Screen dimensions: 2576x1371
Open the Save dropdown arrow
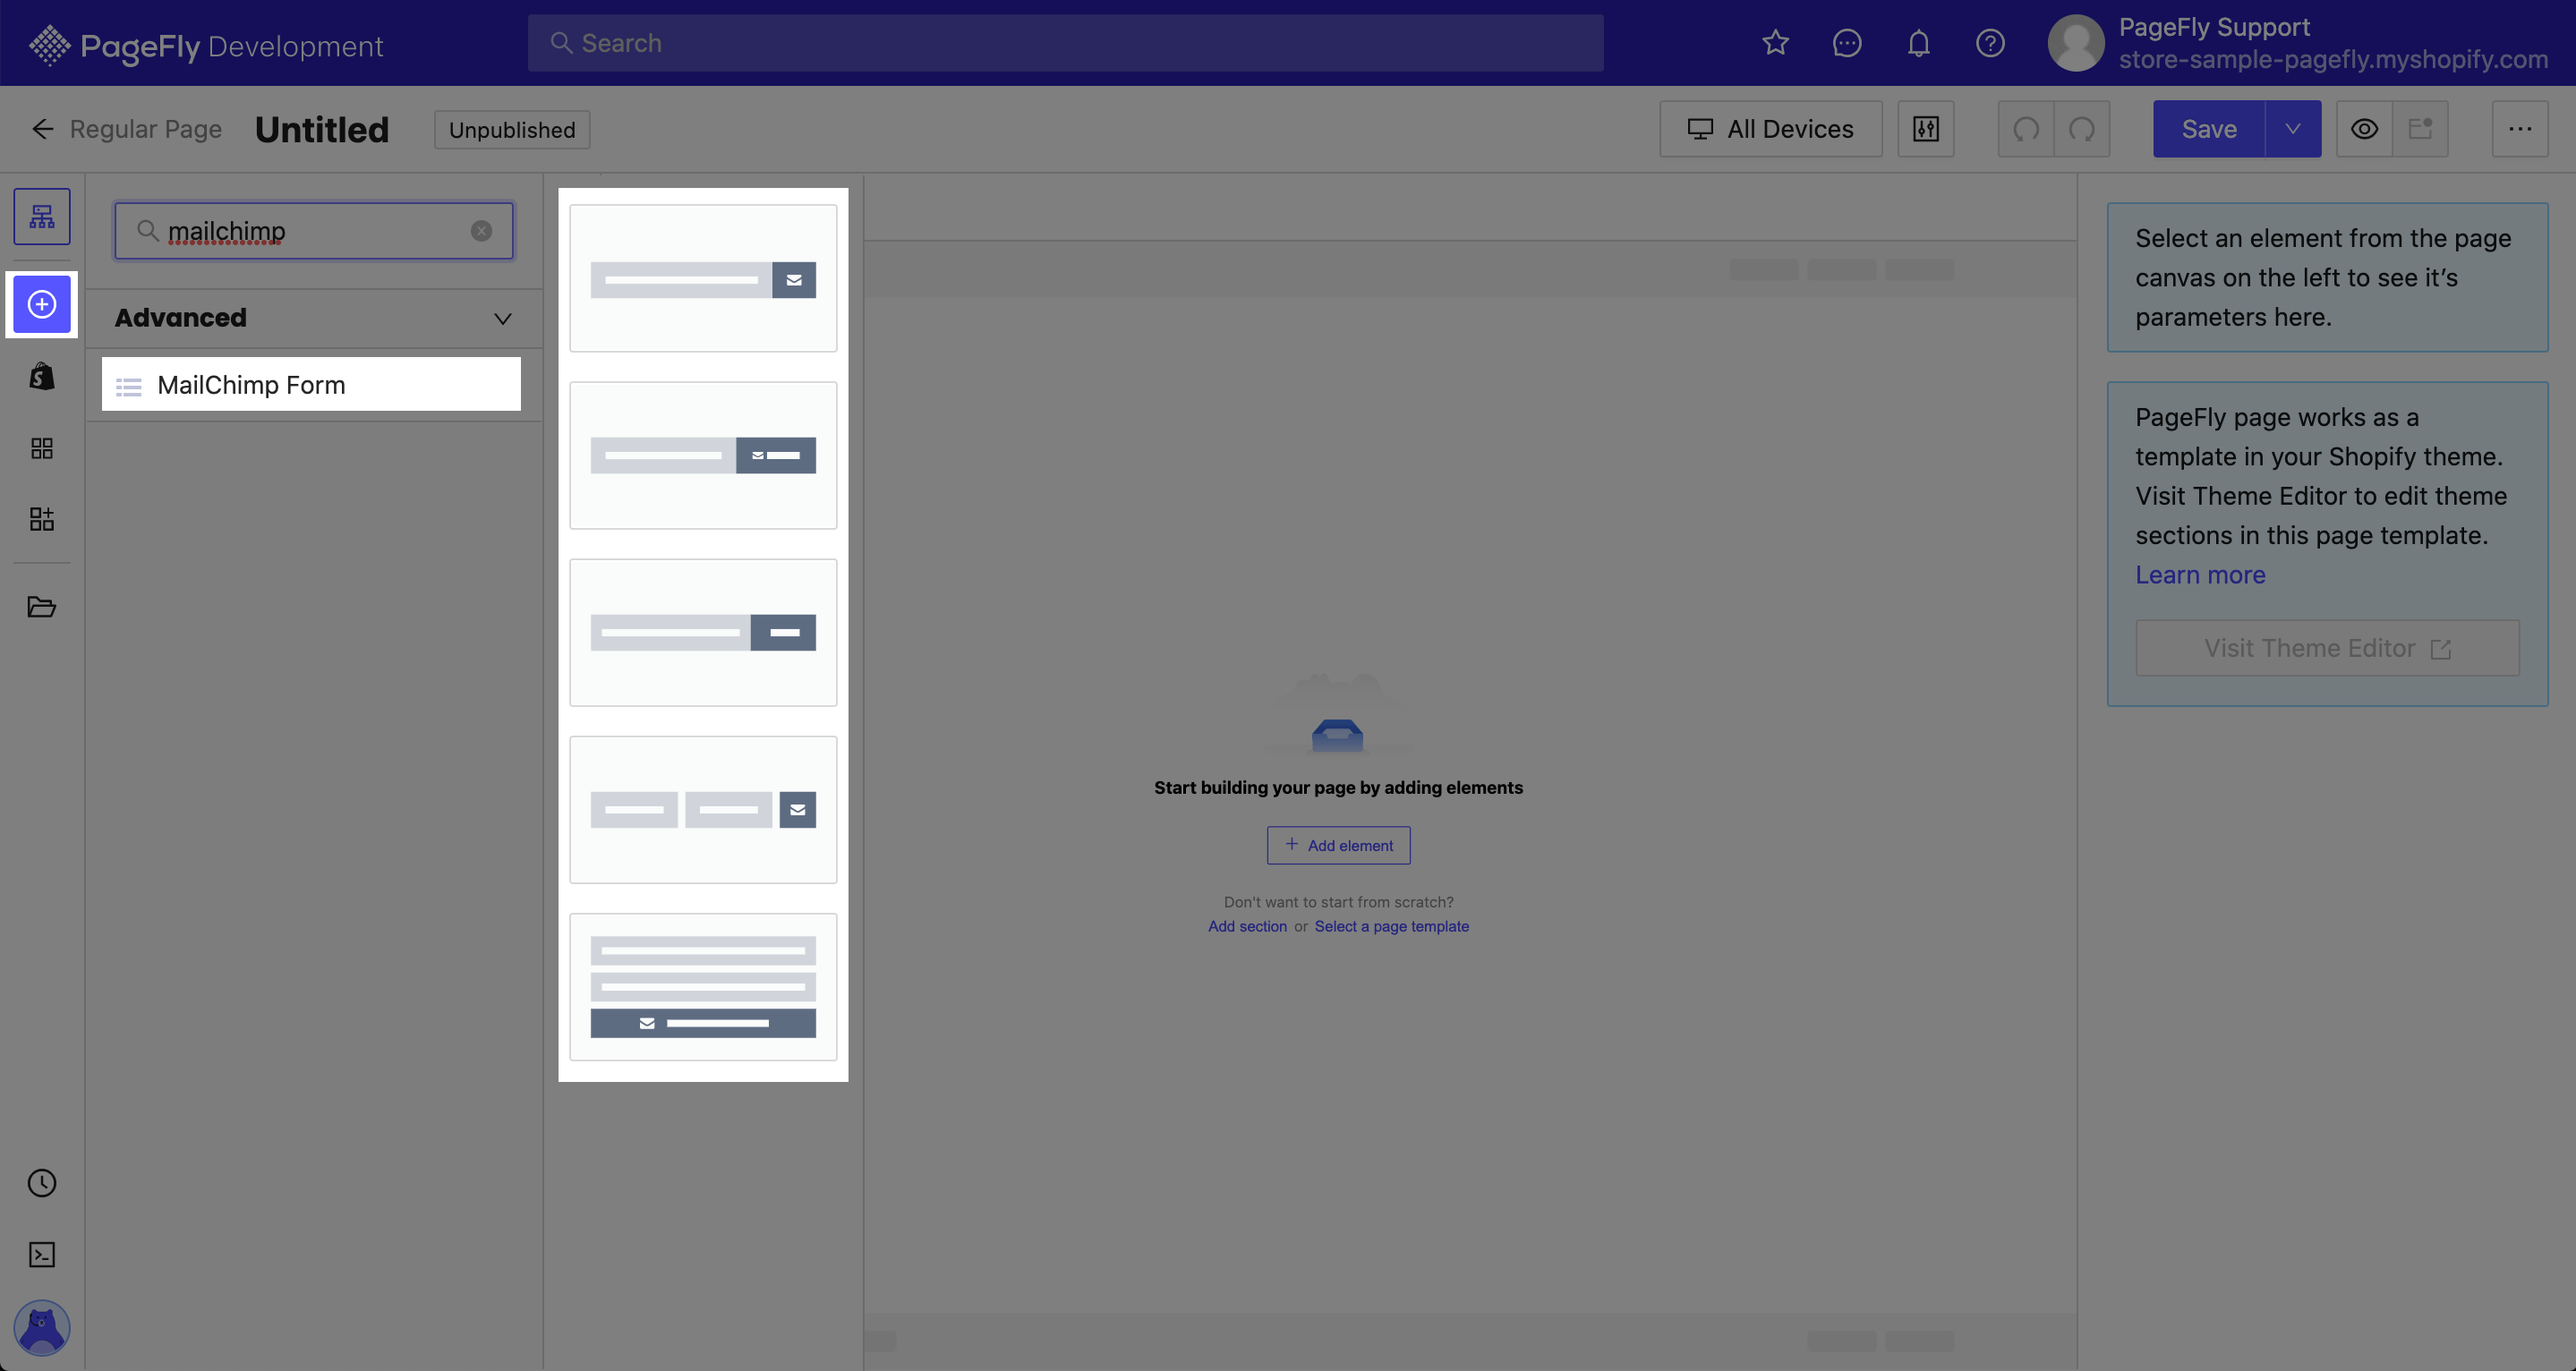point(2293,129)
